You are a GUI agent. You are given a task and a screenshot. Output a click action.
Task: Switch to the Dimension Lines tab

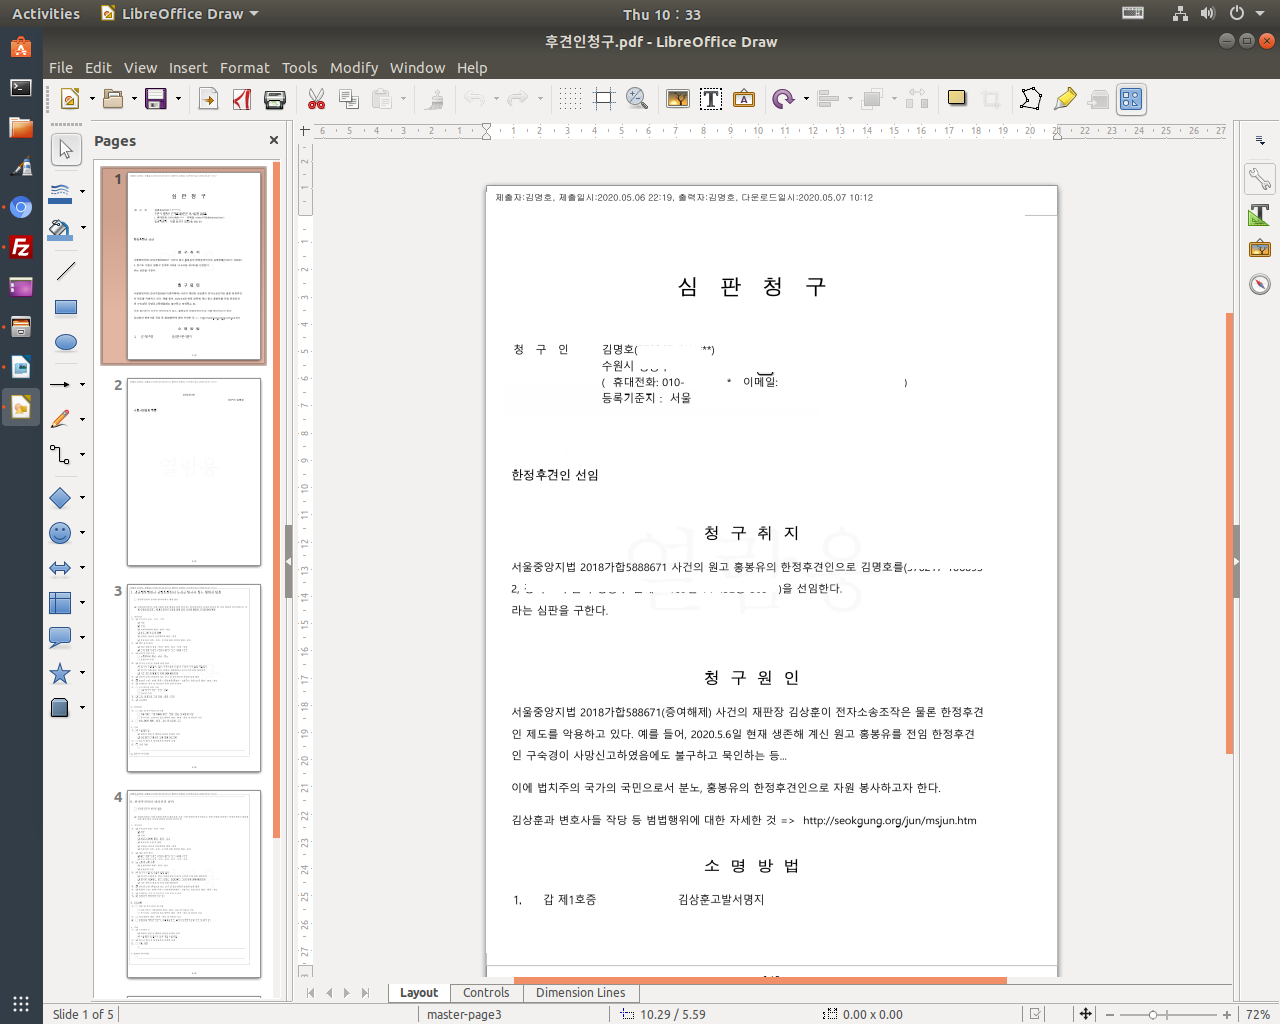coord(580,993)
